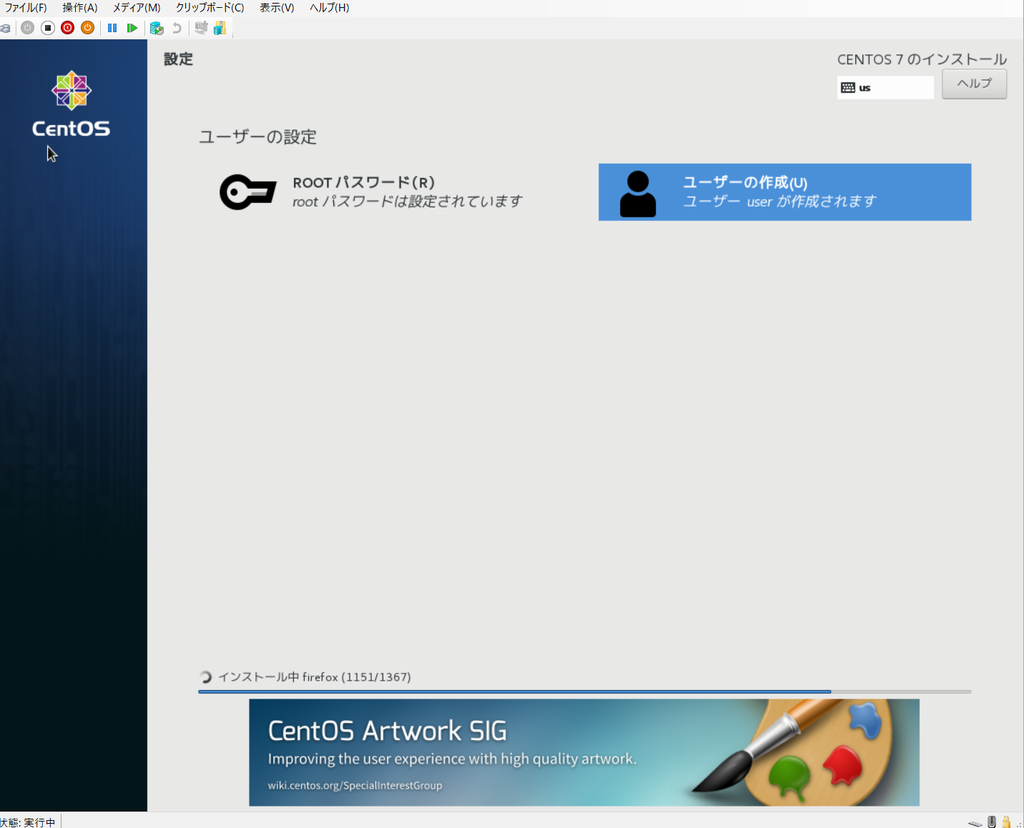Screen dimensions: 1024x828
Task: Click the 状態: 実行中 status text
Action: (28, 822)
